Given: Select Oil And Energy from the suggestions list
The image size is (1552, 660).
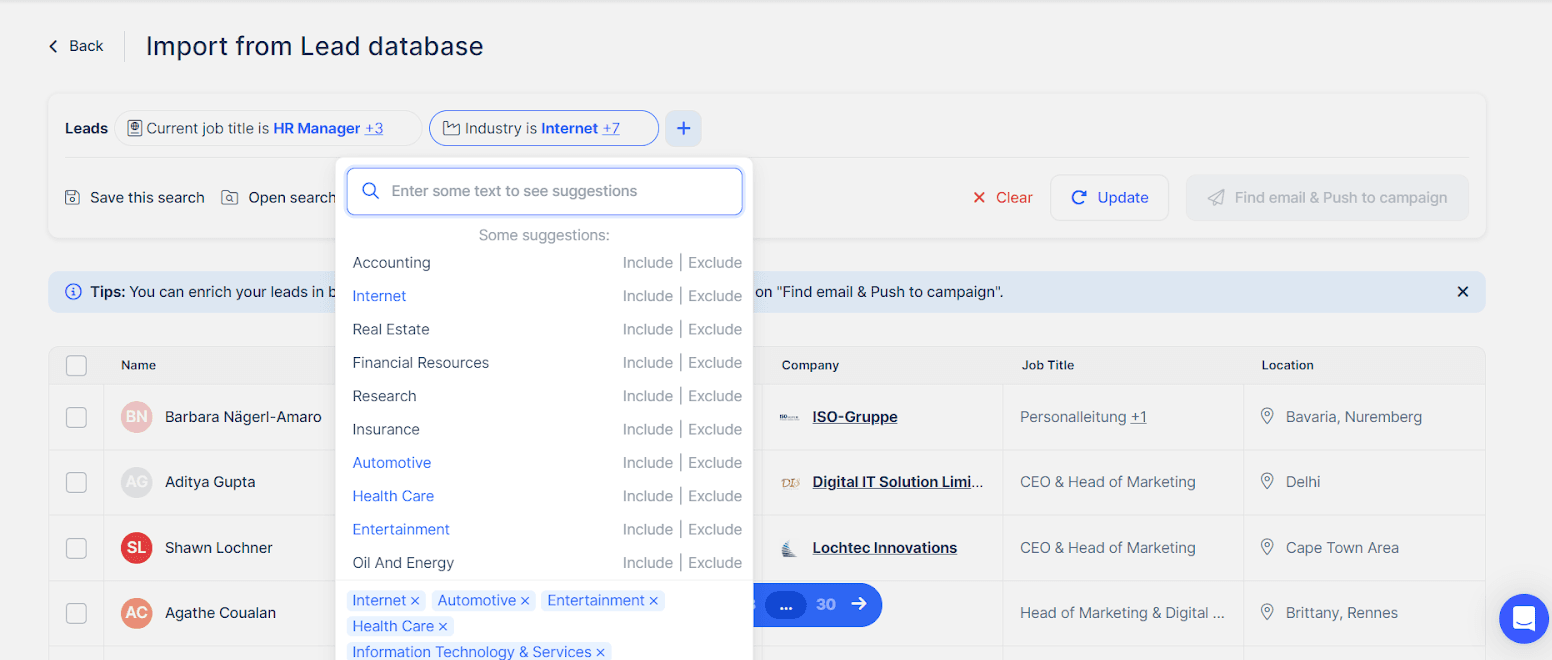Looking at the screenshot, I should click(403, 562).
